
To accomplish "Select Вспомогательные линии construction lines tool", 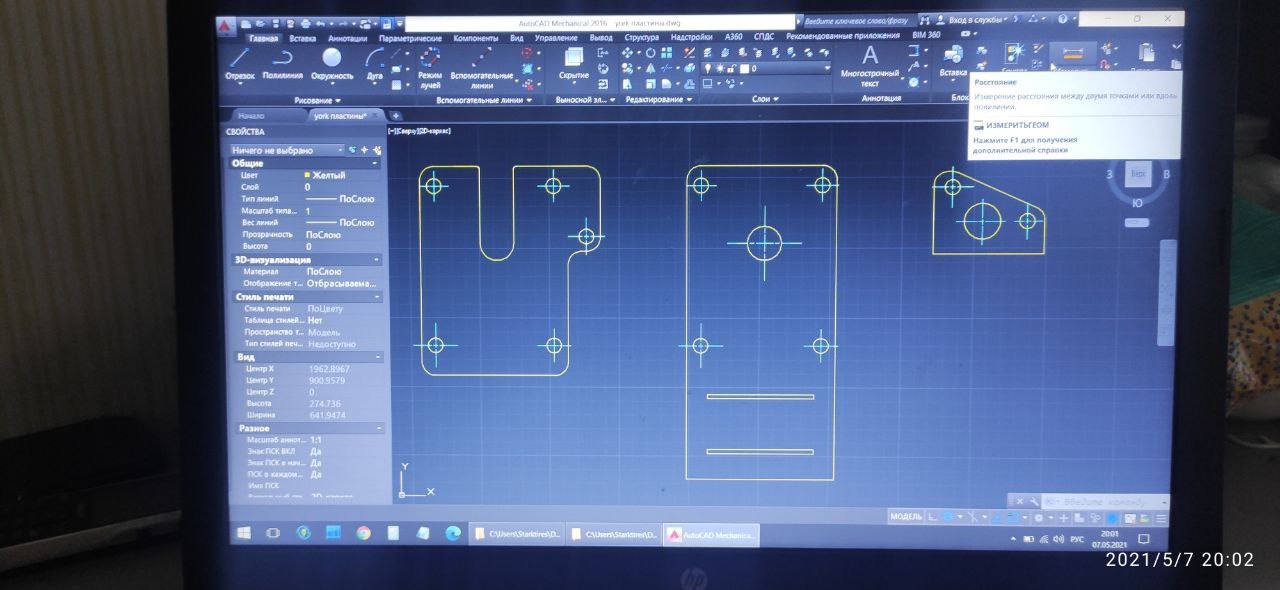I will click(x=482, y=68).
